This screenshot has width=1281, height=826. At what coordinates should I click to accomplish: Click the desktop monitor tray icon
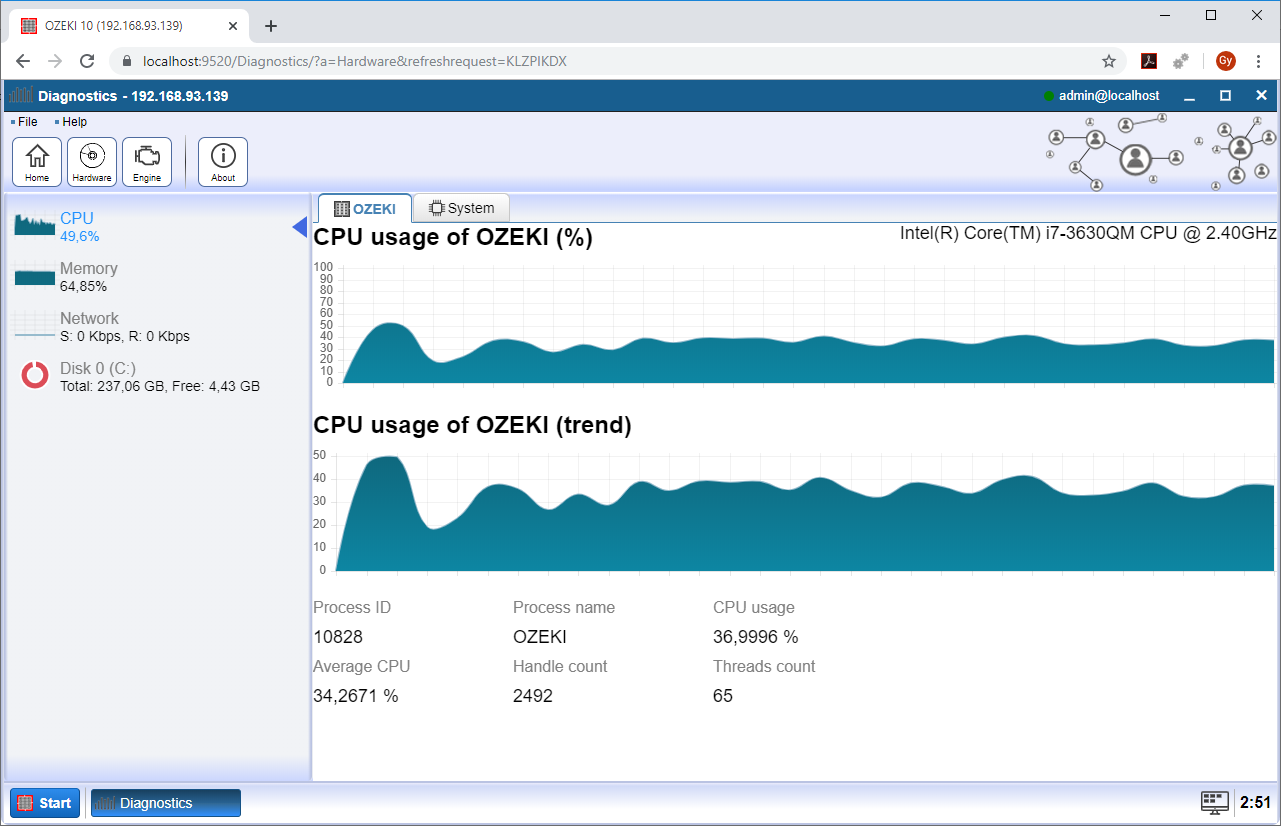tap(1214, 802)
